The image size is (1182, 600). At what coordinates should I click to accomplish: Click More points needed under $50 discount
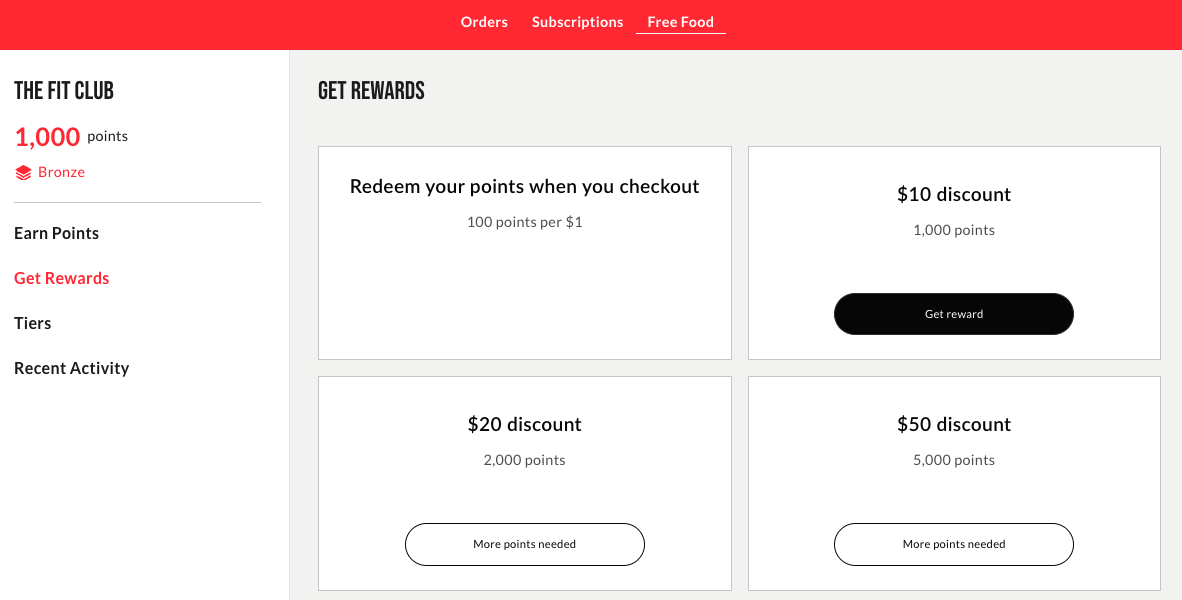pos(953,544)
